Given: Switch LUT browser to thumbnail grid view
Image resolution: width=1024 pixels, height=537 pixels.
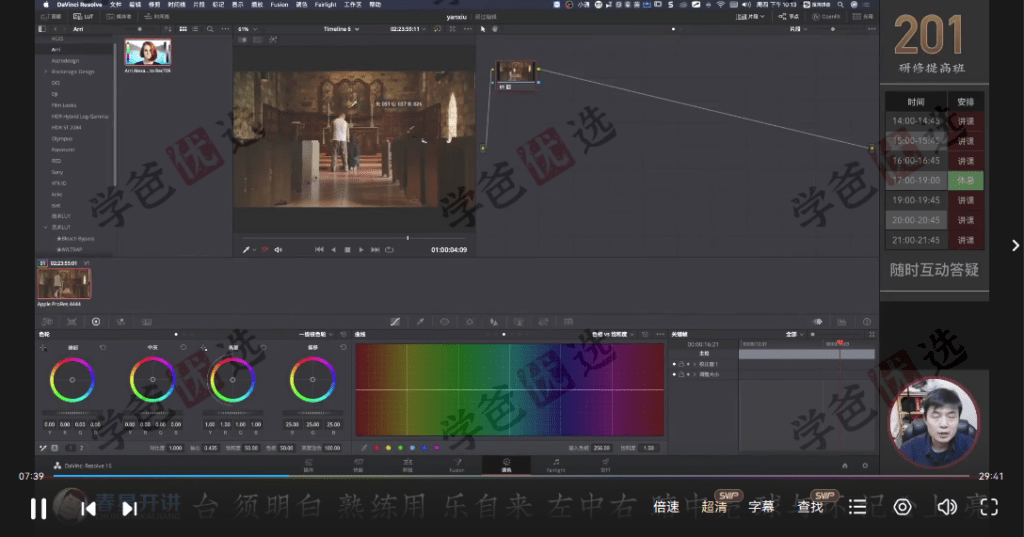Looking at the screenshot, I should click(183, 29).
